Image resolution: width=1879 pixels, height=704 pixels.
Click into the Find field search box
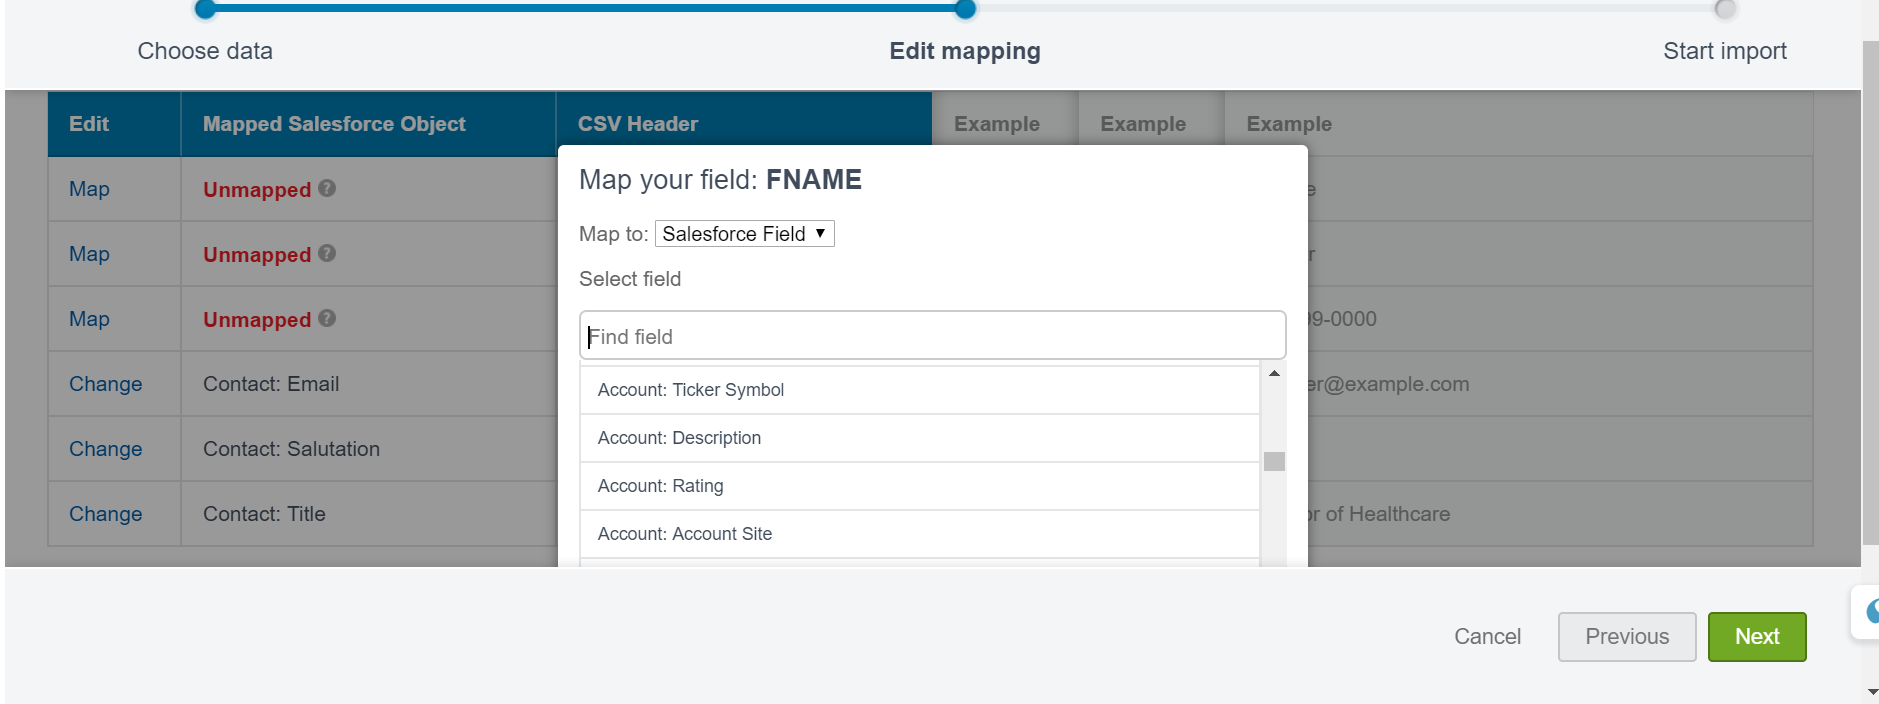click(x=932, y=336)
